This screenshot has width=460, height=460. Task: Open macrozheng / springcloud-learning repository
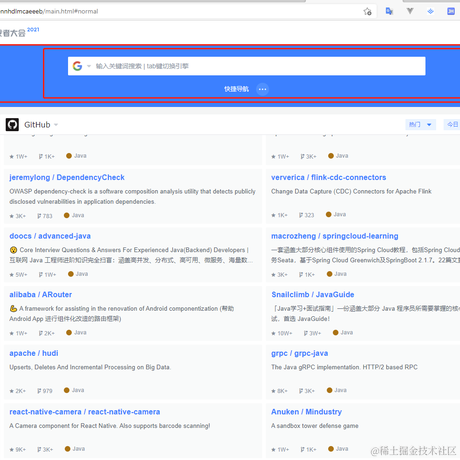[335, 236]
